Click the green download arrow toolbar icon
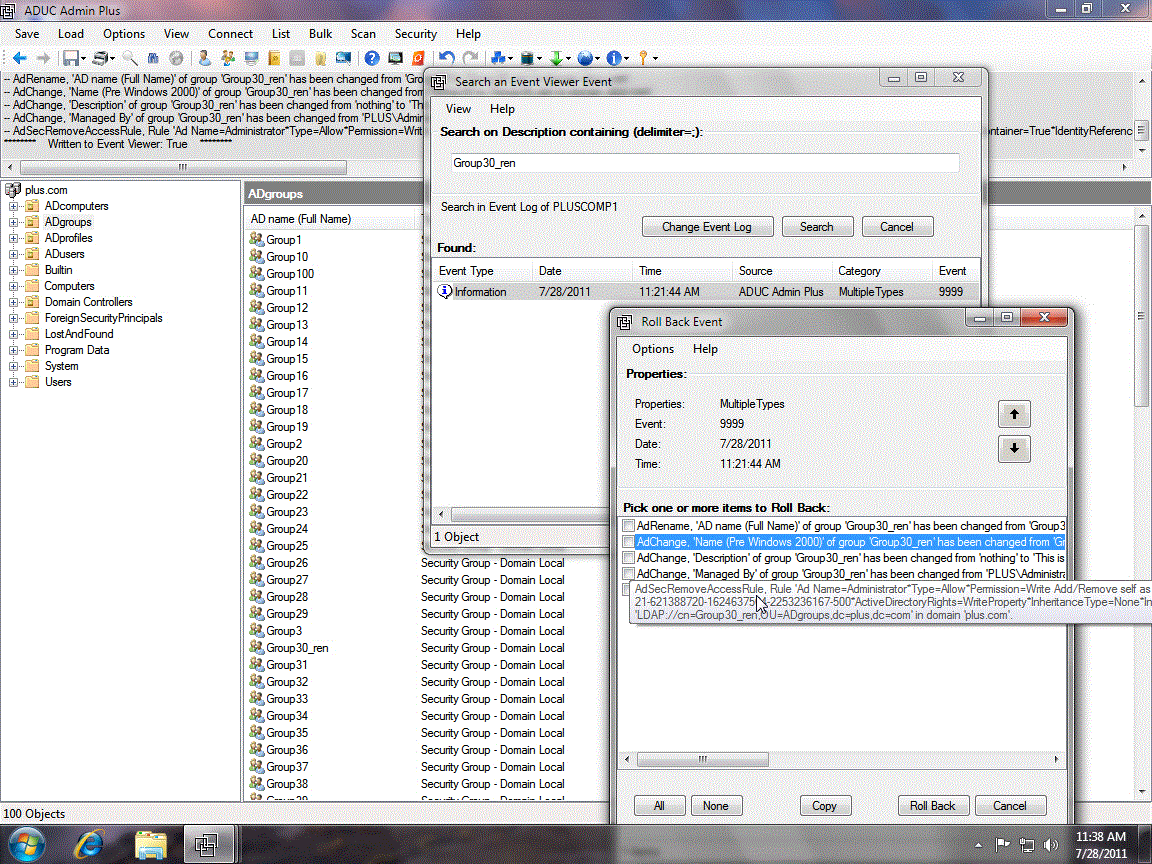This screenshot has height=864, width=1152. (558, 58)
